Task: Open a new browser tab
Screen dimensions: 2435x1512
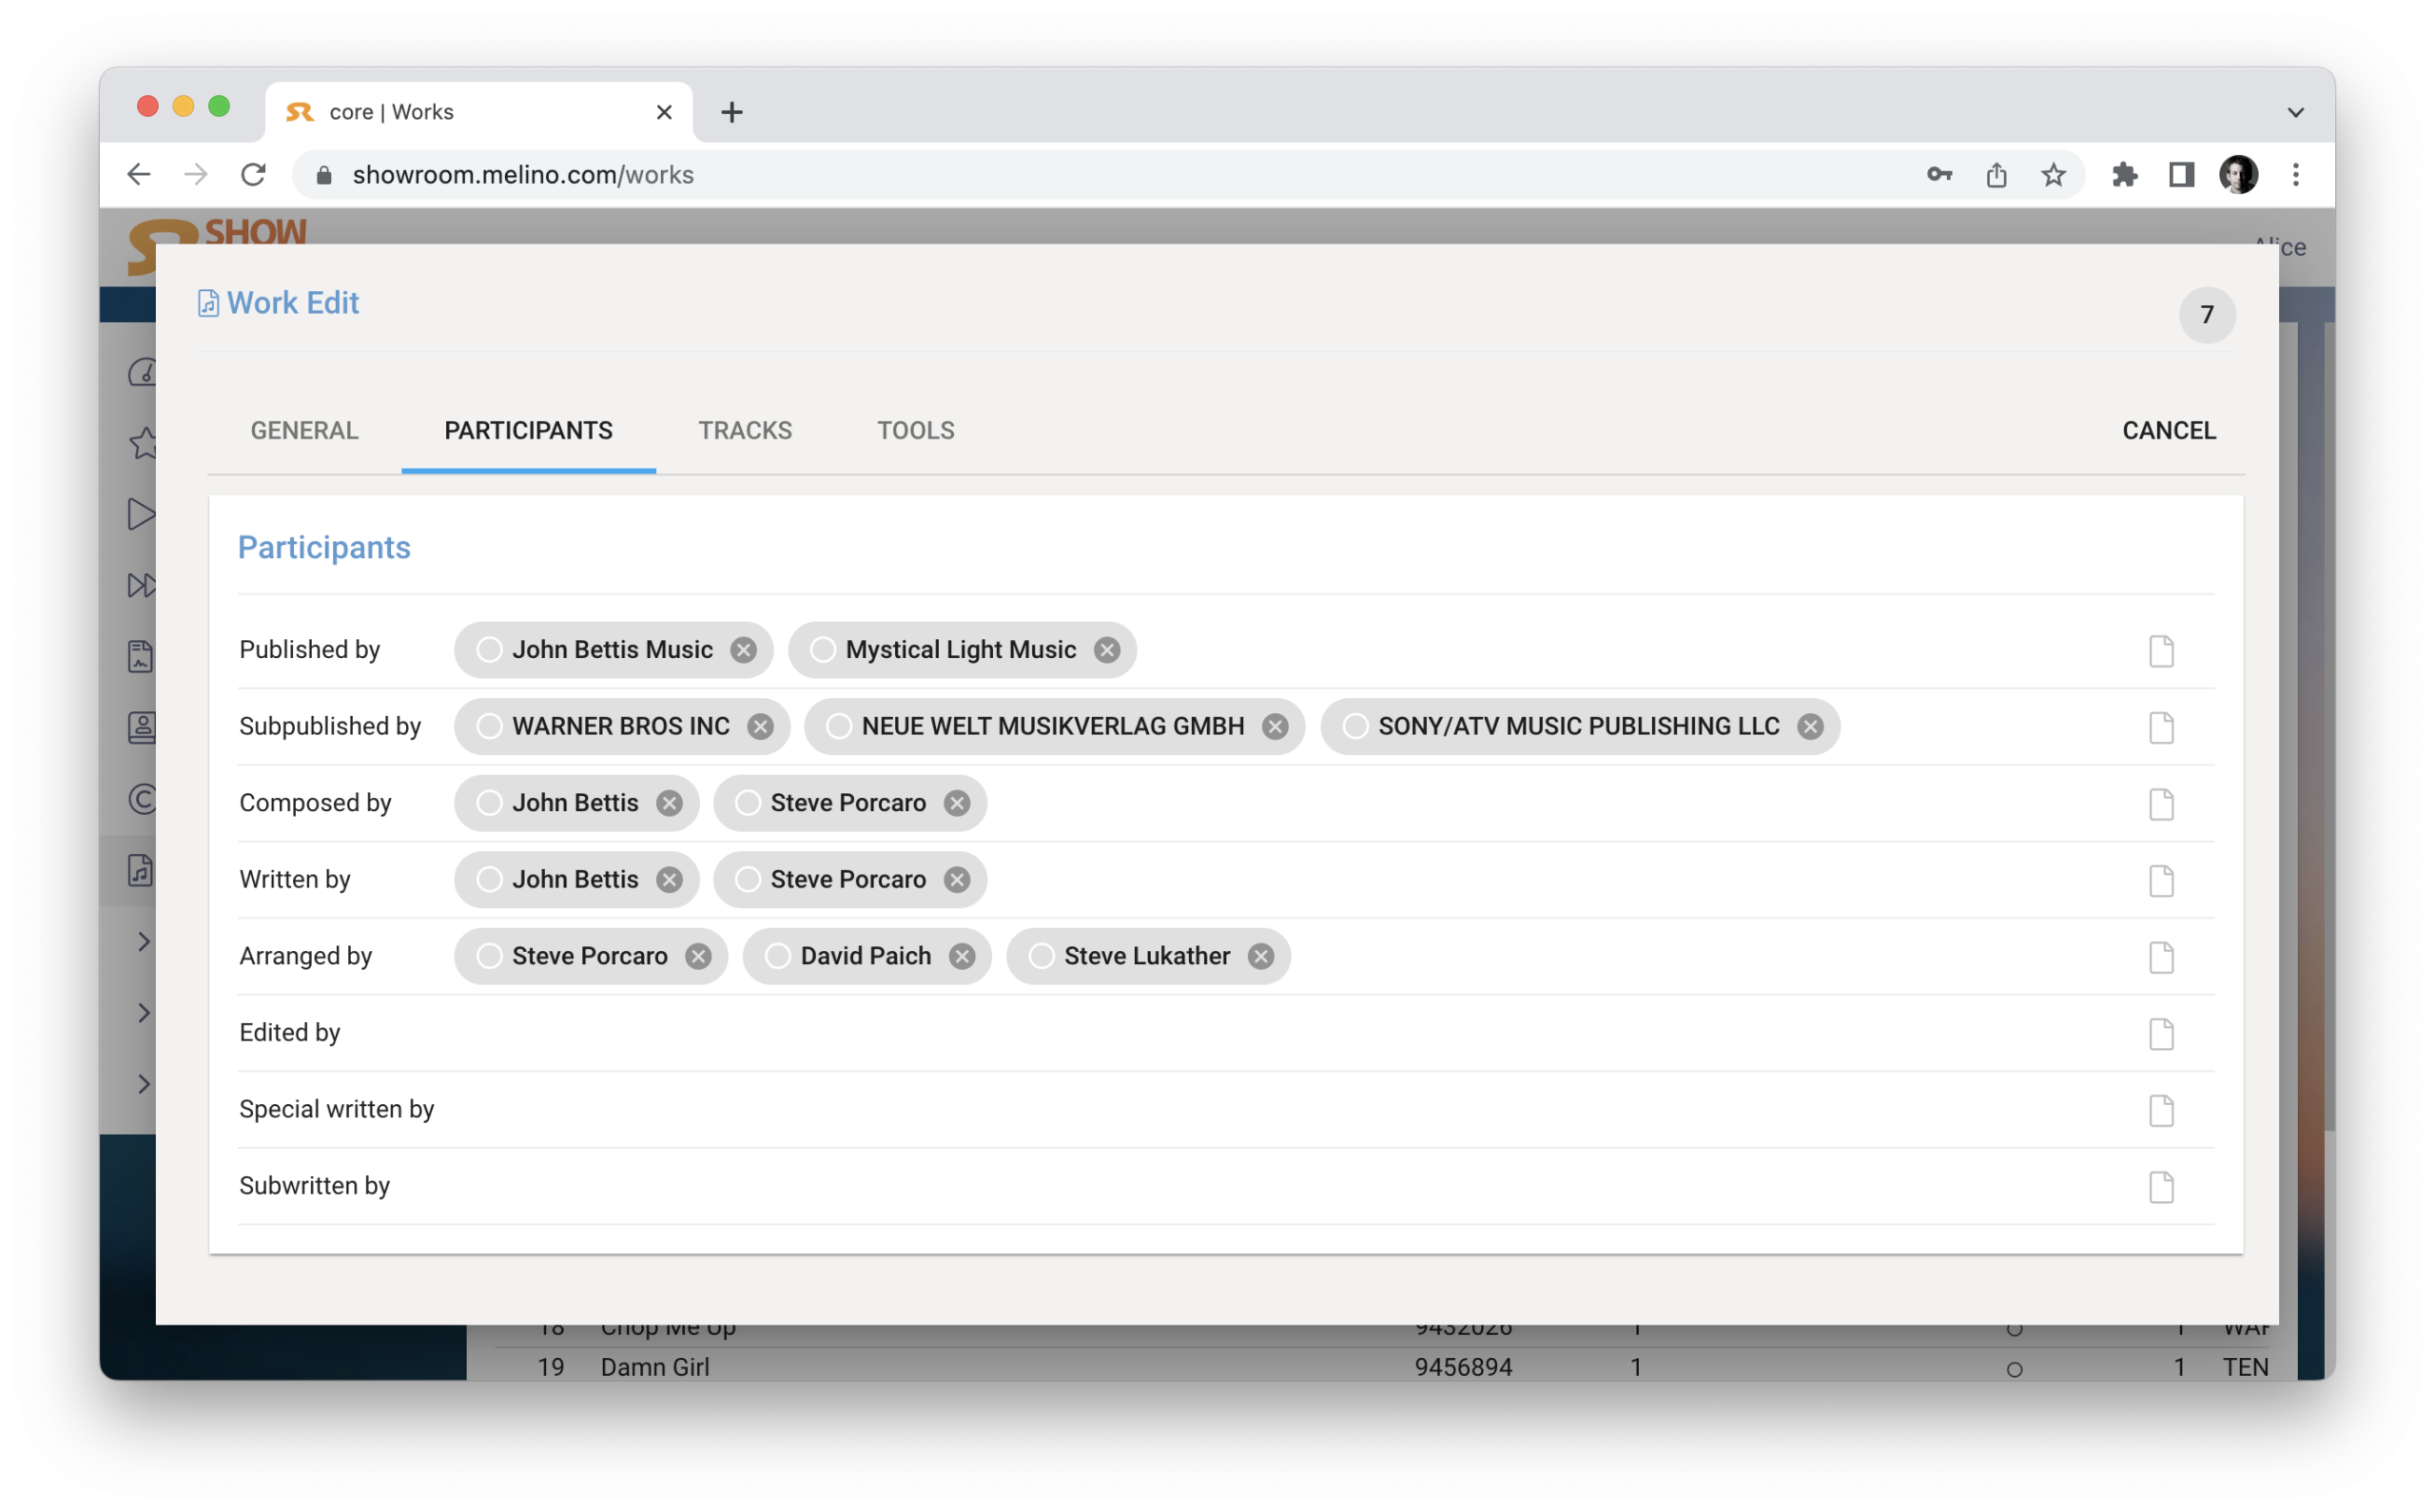Action: click(732, 112)
